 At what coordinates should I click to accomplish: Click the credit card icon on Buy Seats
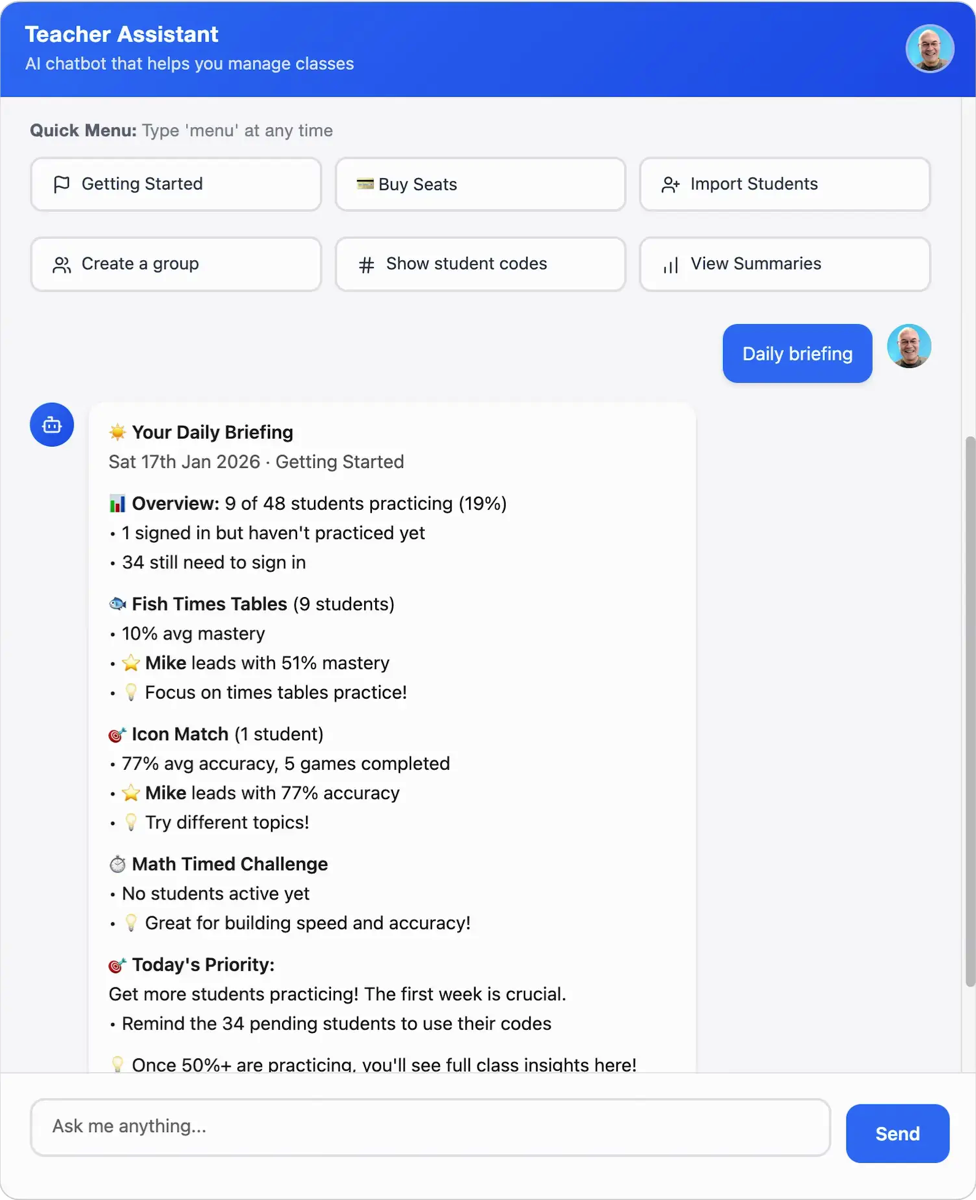click(x=365, y=184)
